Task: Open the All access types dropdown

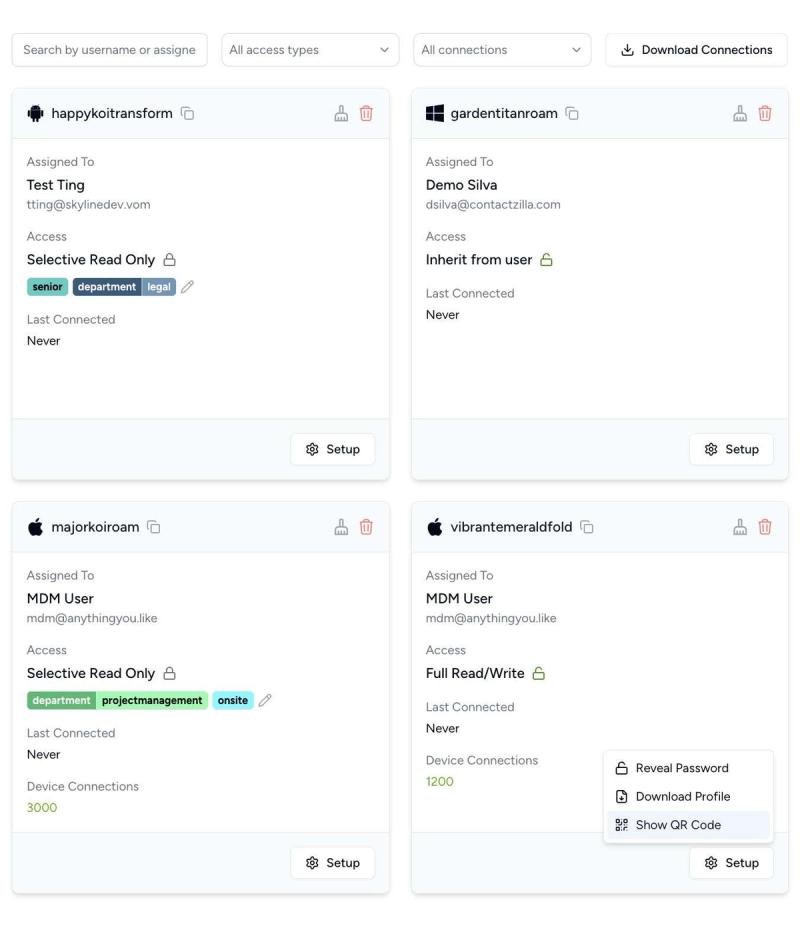Action: pyautogui.click(x=310, y=49)
